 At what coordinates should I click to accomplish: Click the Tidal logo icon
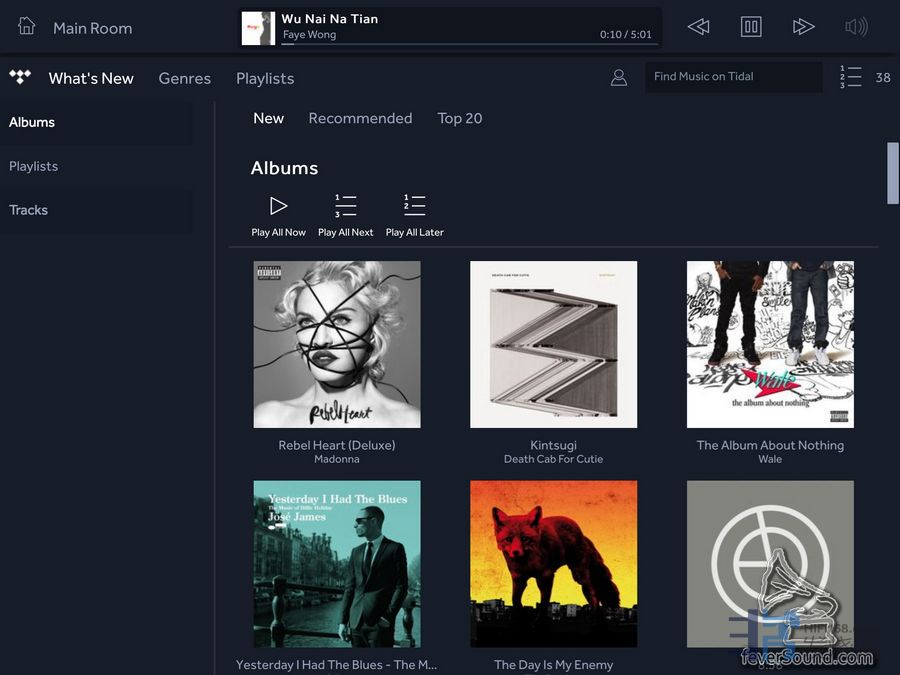20,77
